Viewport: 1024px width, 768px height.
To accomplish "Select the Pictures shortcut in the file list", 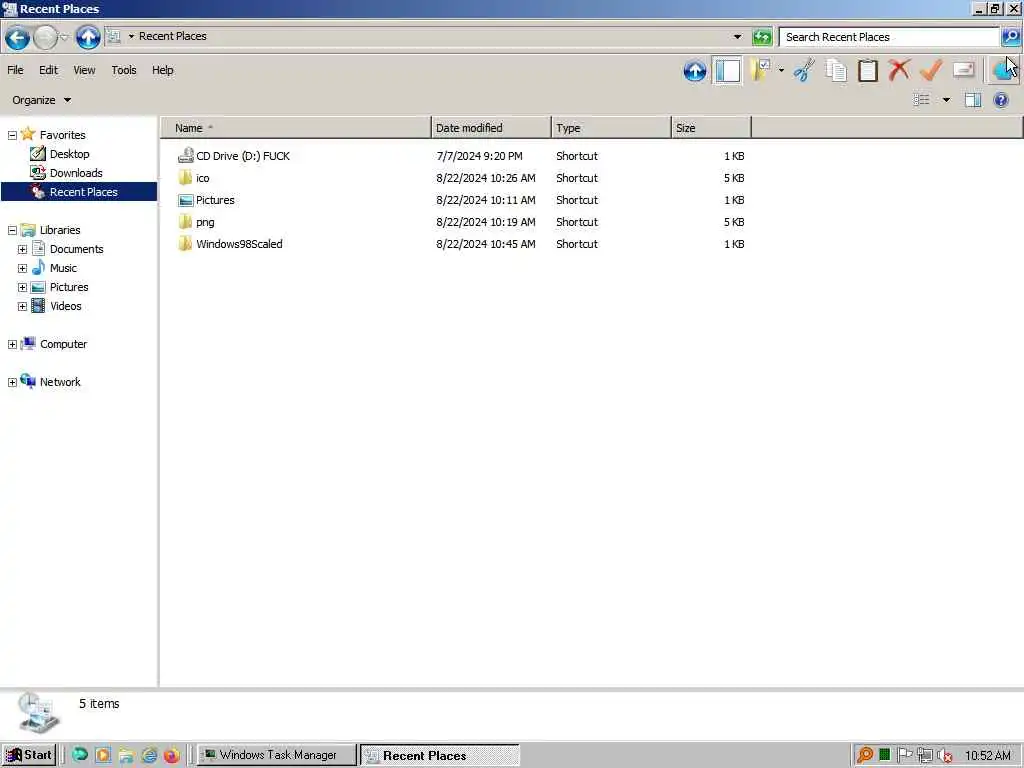I will tap(206, 200).
